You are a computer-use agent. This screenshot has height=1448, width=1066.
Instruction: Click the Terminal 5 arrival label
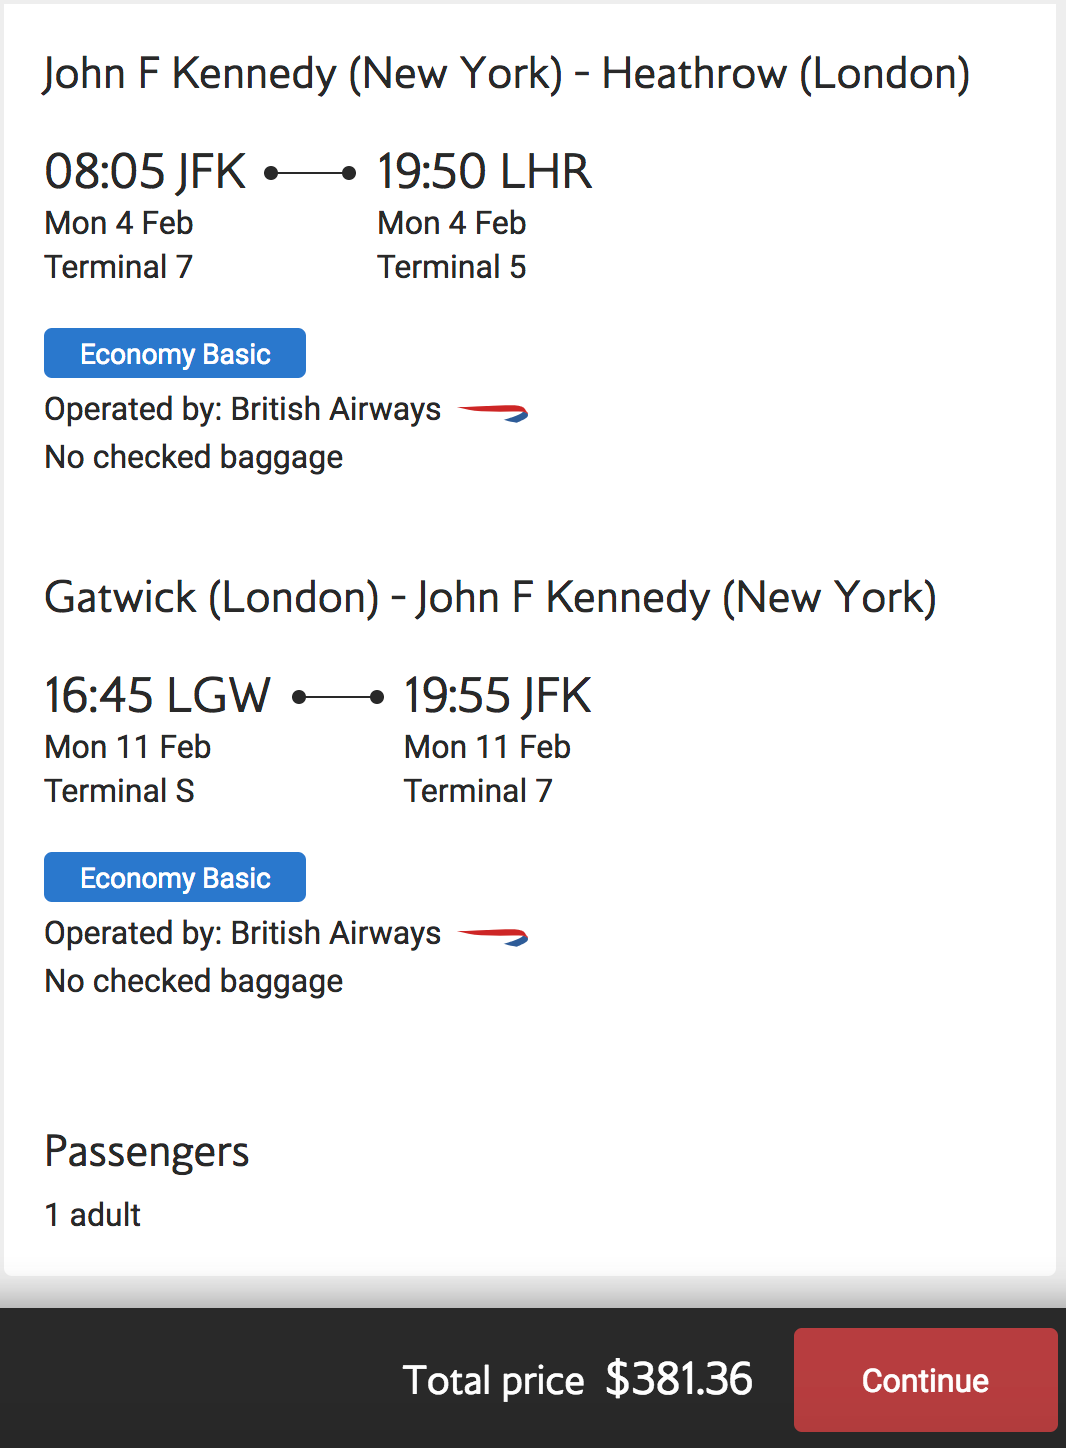tap(451, 267)
